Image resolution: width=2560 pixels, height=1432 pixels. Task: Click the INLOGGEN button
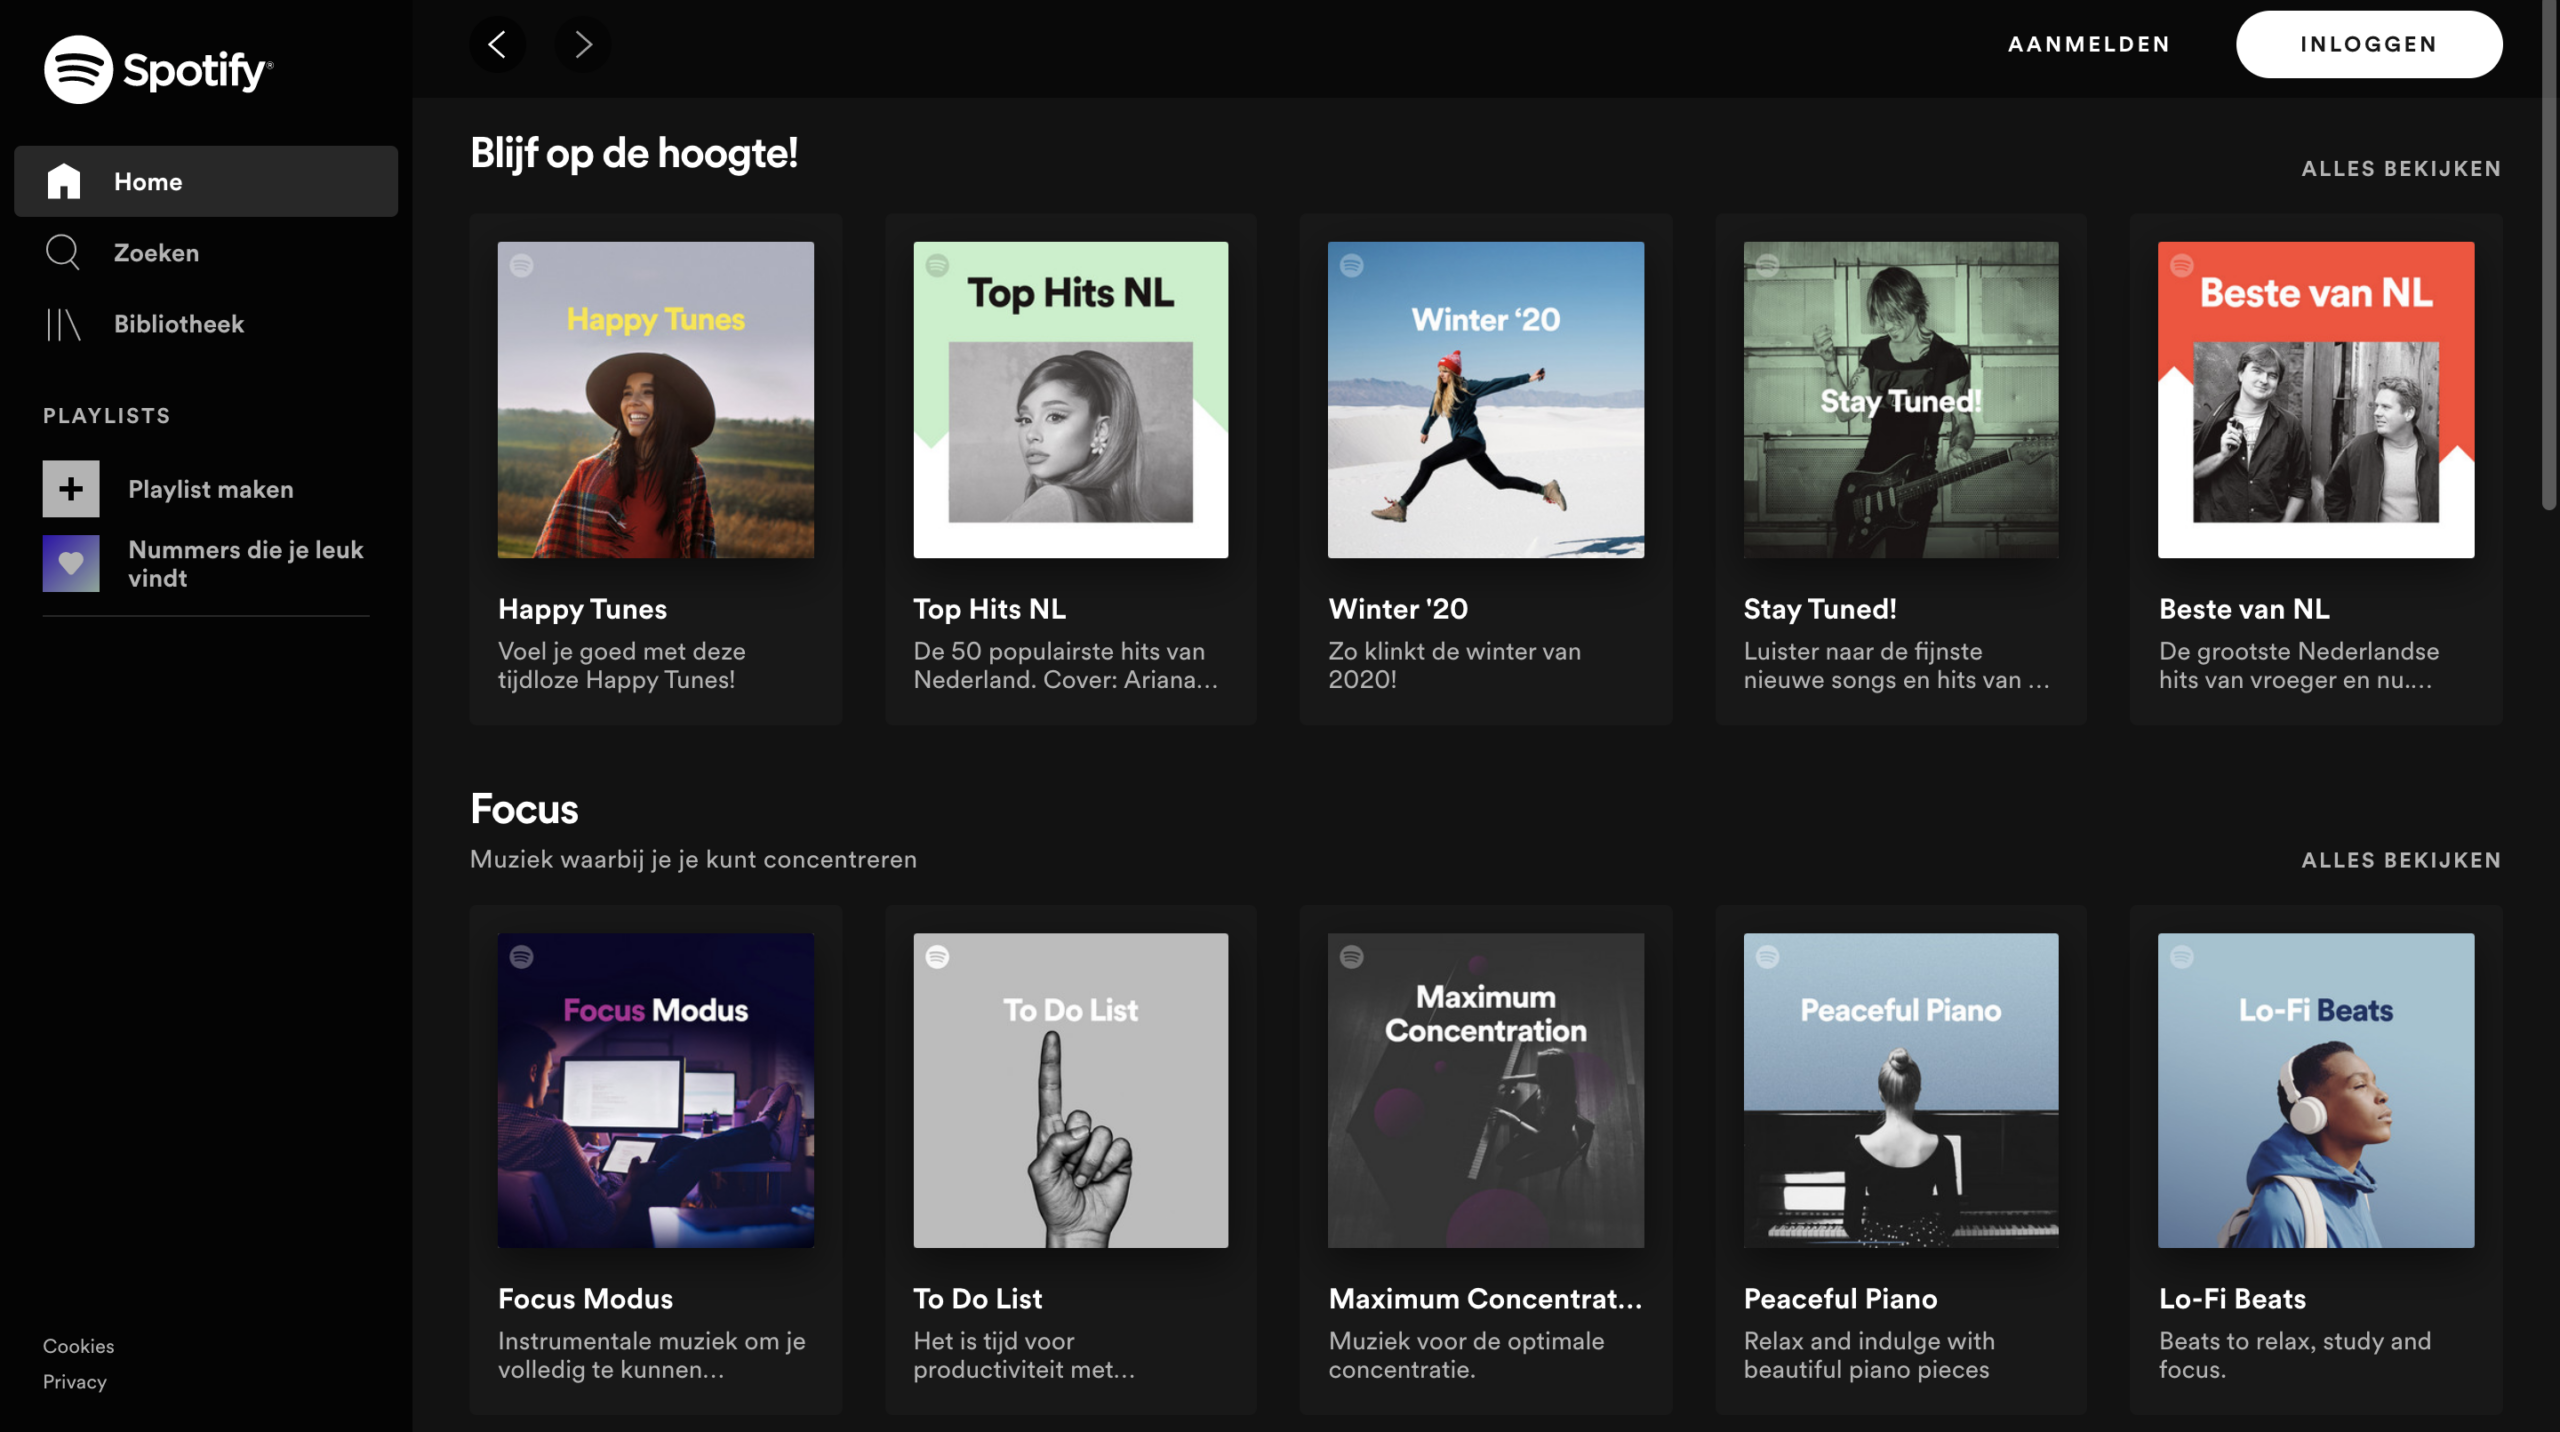2369,44
